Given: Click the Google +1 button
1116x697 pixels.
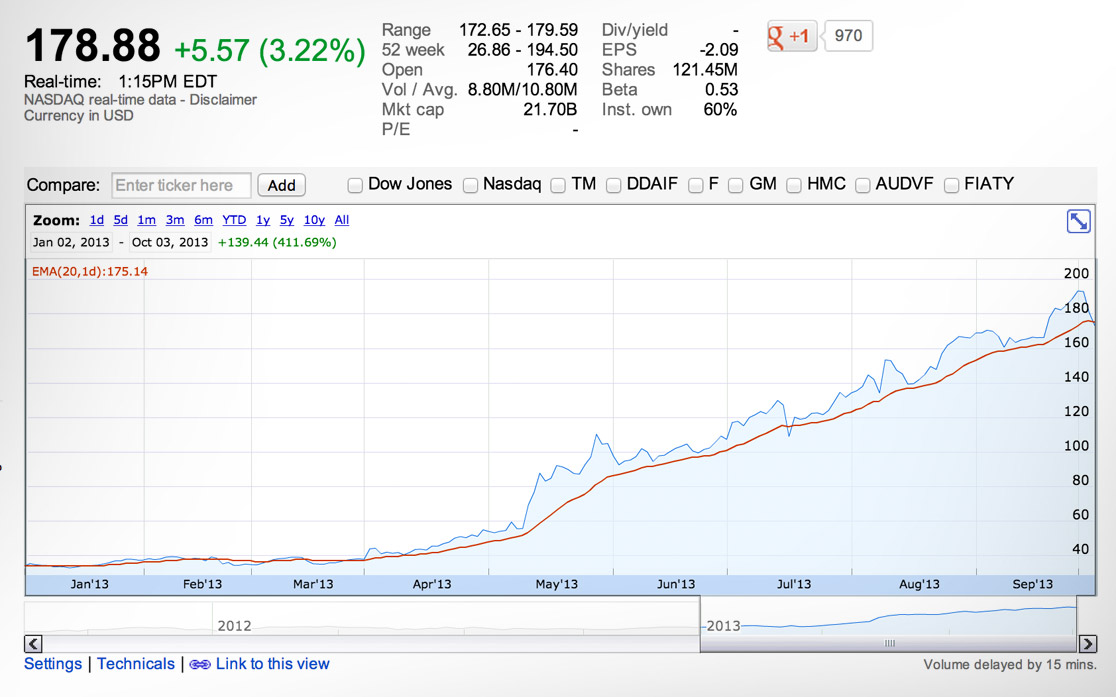Looking at the screenshot, I should (x=791, y=36).
